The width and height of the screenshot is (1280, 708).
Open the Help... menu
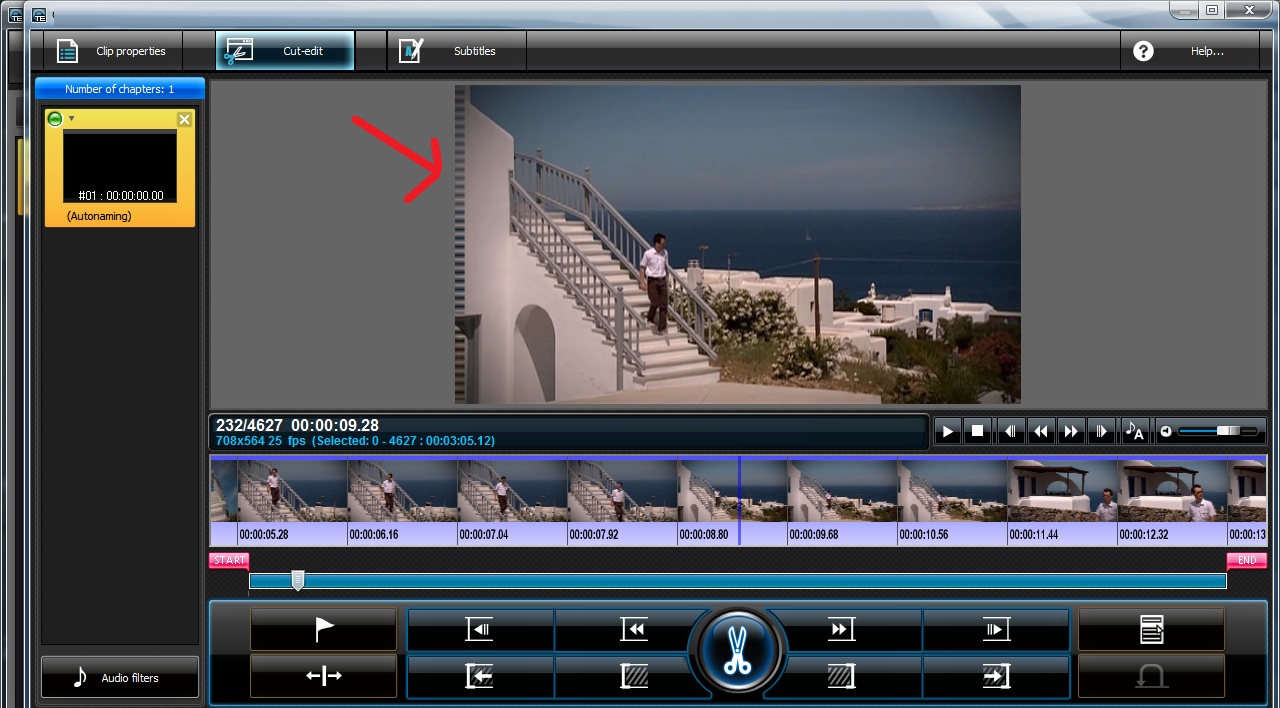coord(1190,51)
